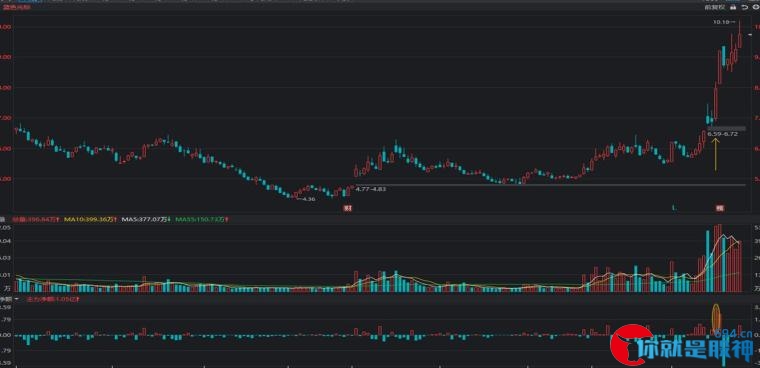Viewport: 760px width, 368px height.
Task: Click the red 财 marker below the candlesticks
Action: point(347,208)
